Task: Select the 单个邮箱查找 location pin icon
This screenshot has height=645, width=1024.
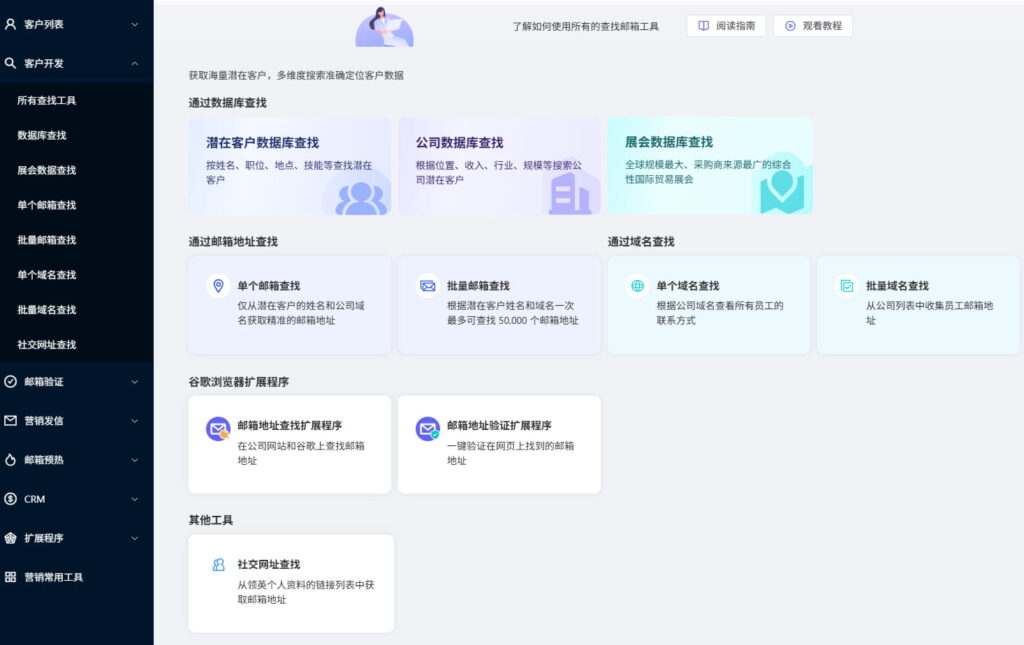Action: tap(220, 285)
